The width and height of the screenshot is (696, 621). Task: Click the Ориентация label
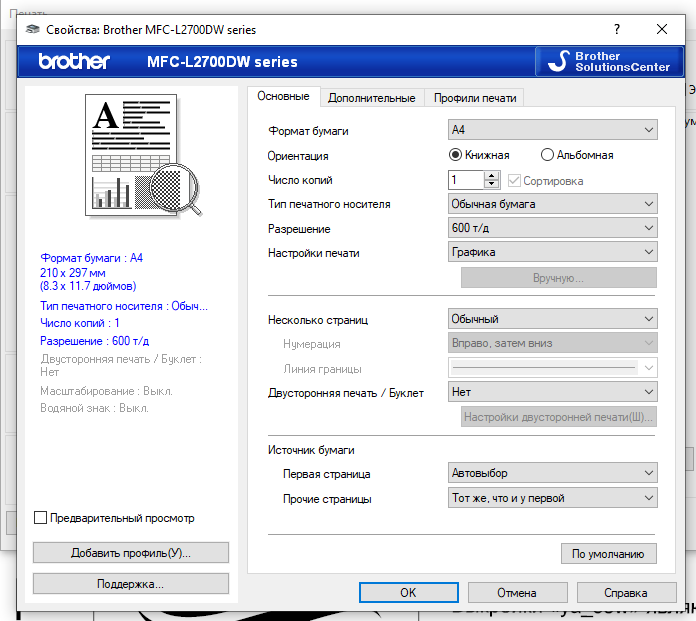click(298, 156)
